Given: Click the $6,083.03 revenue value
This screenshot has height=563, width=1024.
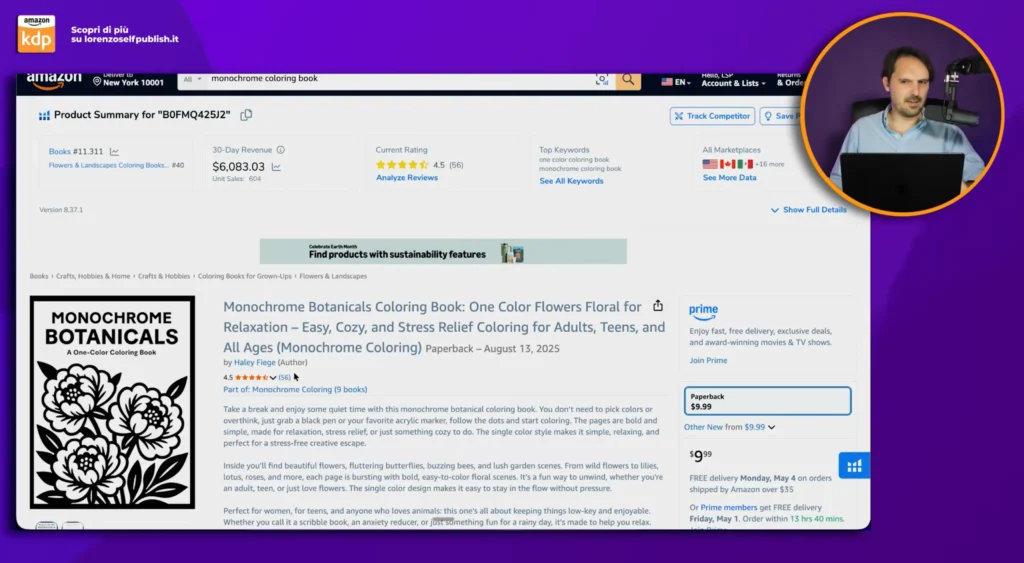Looking at the screenshot, I should (238, 167).
